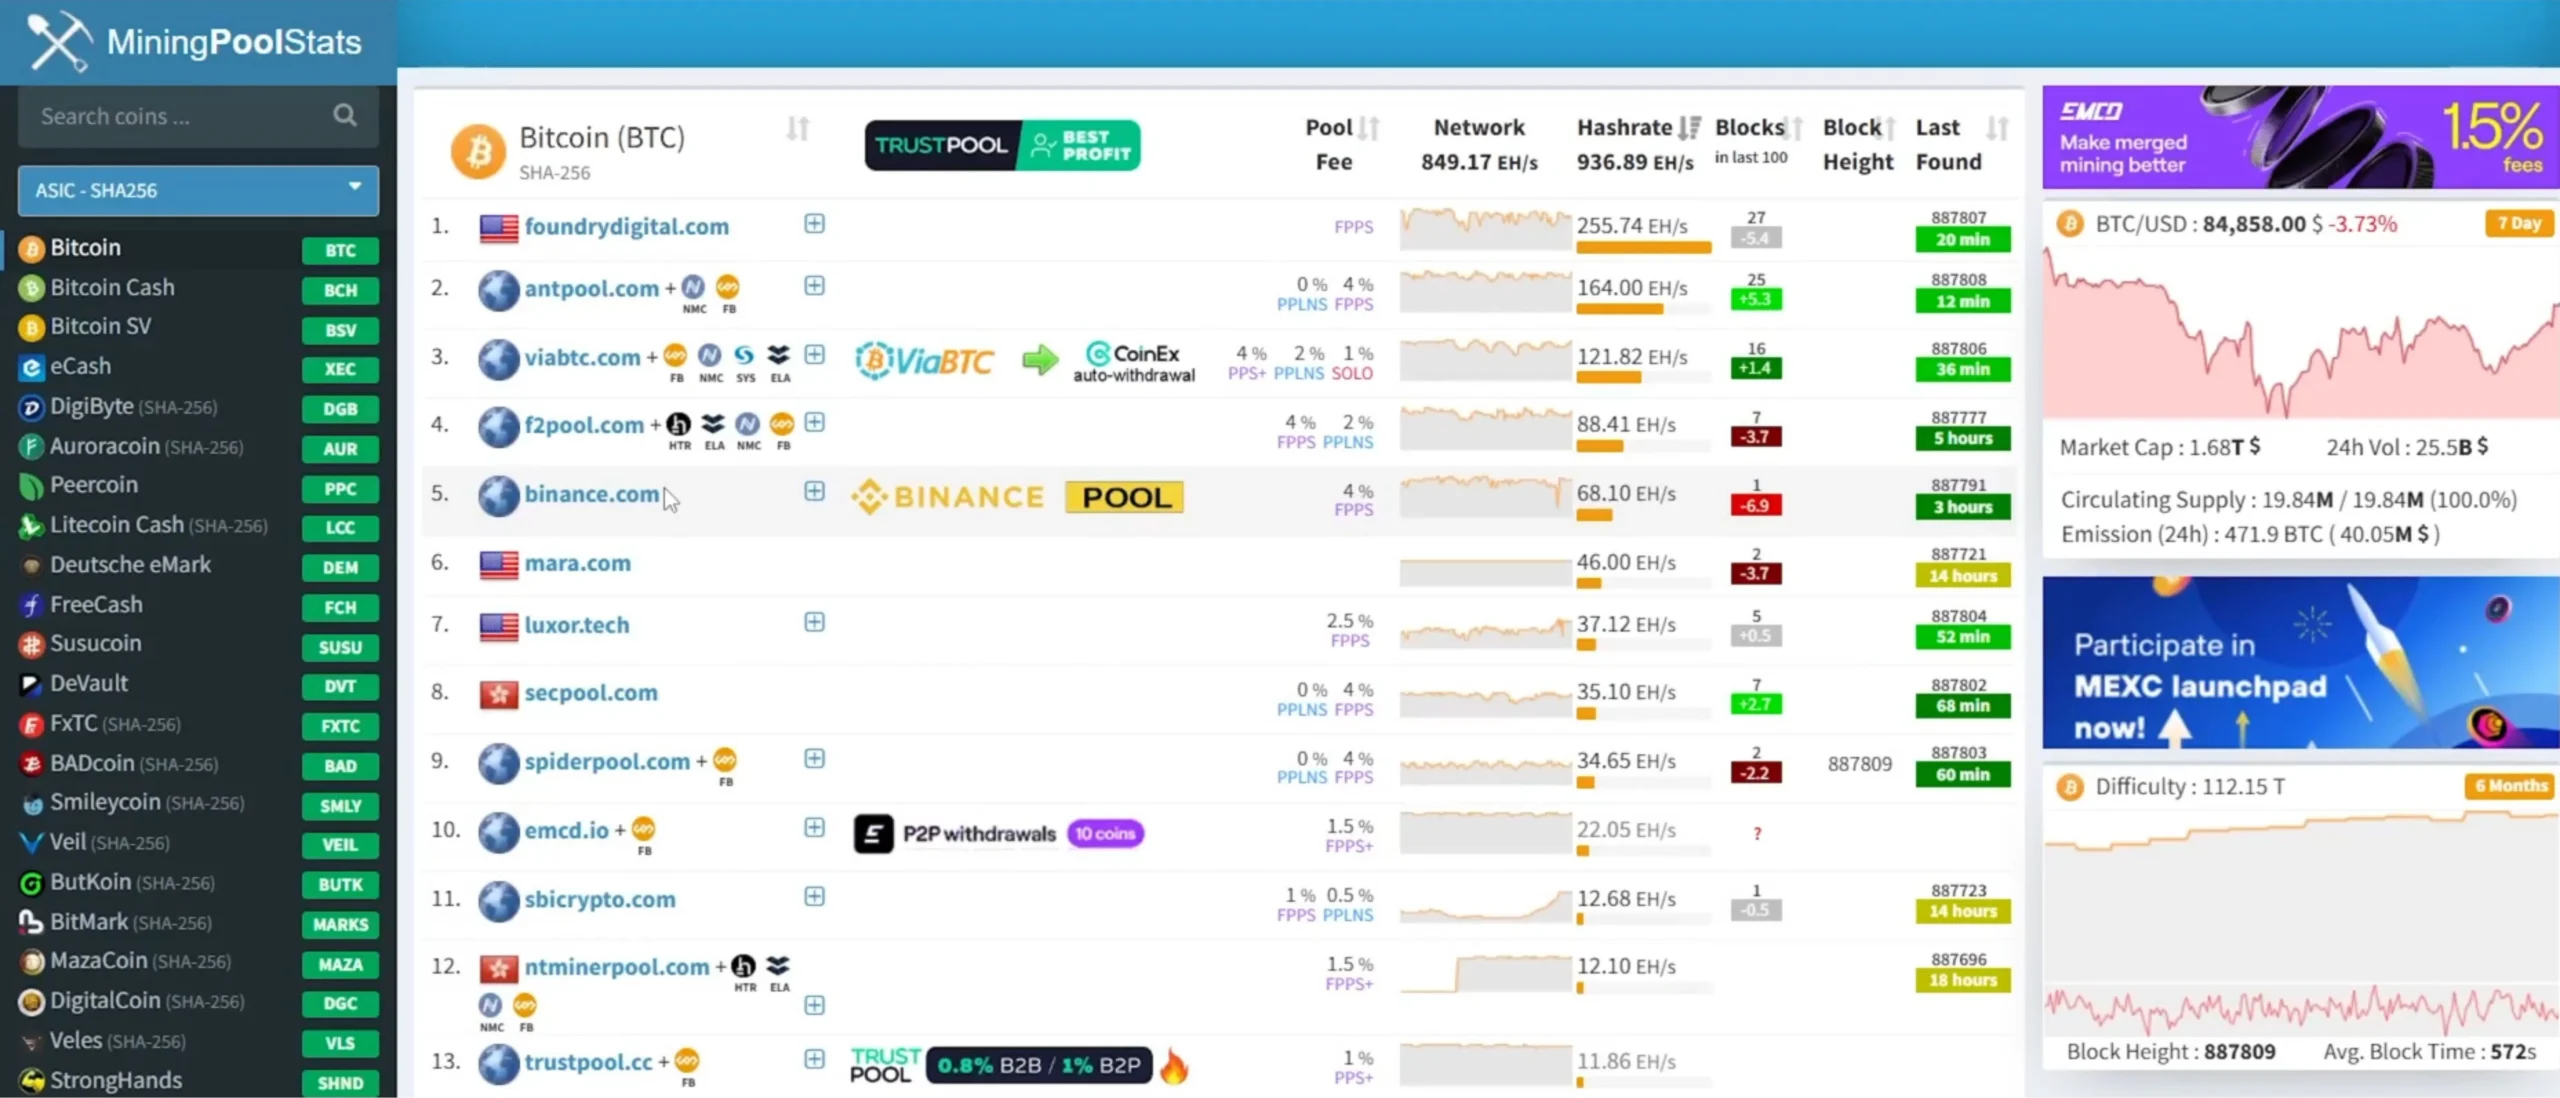Screen dimensions: 2560x1098
Task: Click the SYS coin icon next to viabtc.com
Action: 745,356
